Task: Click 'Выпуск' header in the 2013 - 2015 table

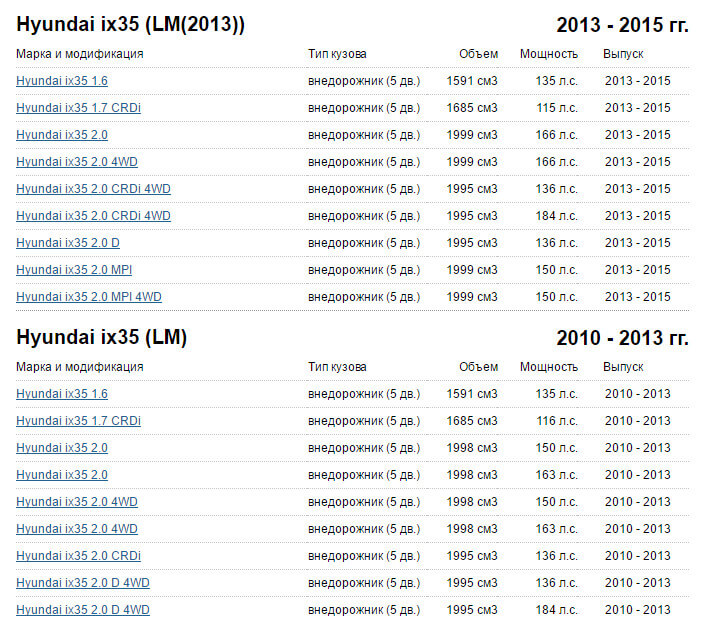Action: pyautogui.click(x=623, y=54)
